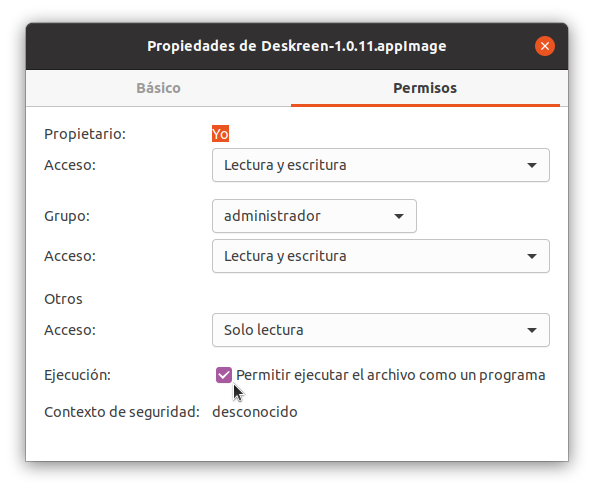
Task: Toggle the allow executing as program checkbox
Action: point(224,375)
